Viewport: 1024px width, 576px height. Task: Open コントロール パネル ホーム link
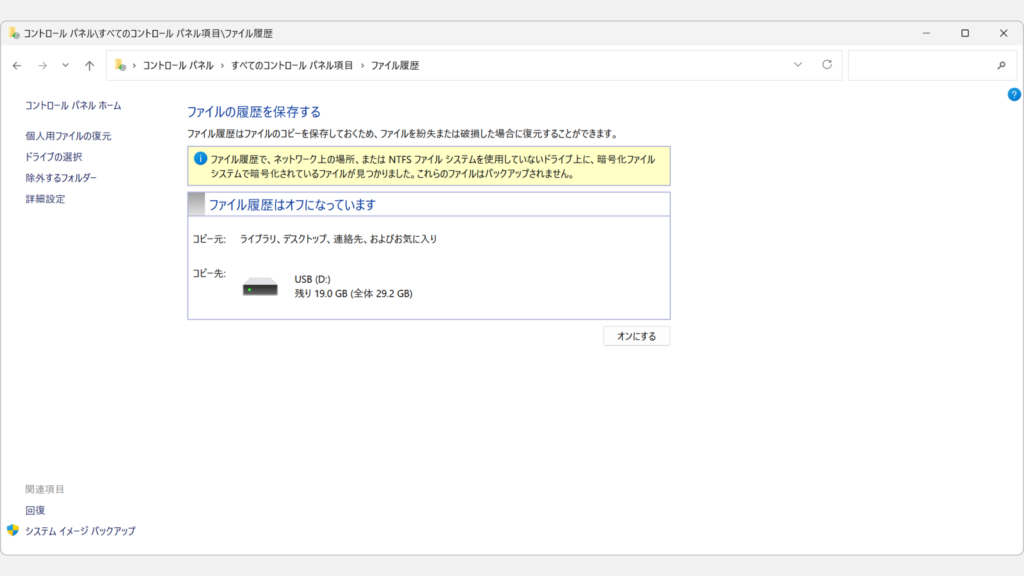(x=73, y=105)
